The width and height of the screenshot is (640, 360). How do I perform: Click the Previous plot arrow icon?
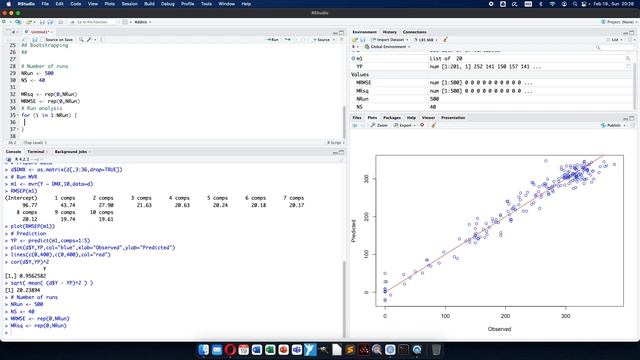coord(355,125)
